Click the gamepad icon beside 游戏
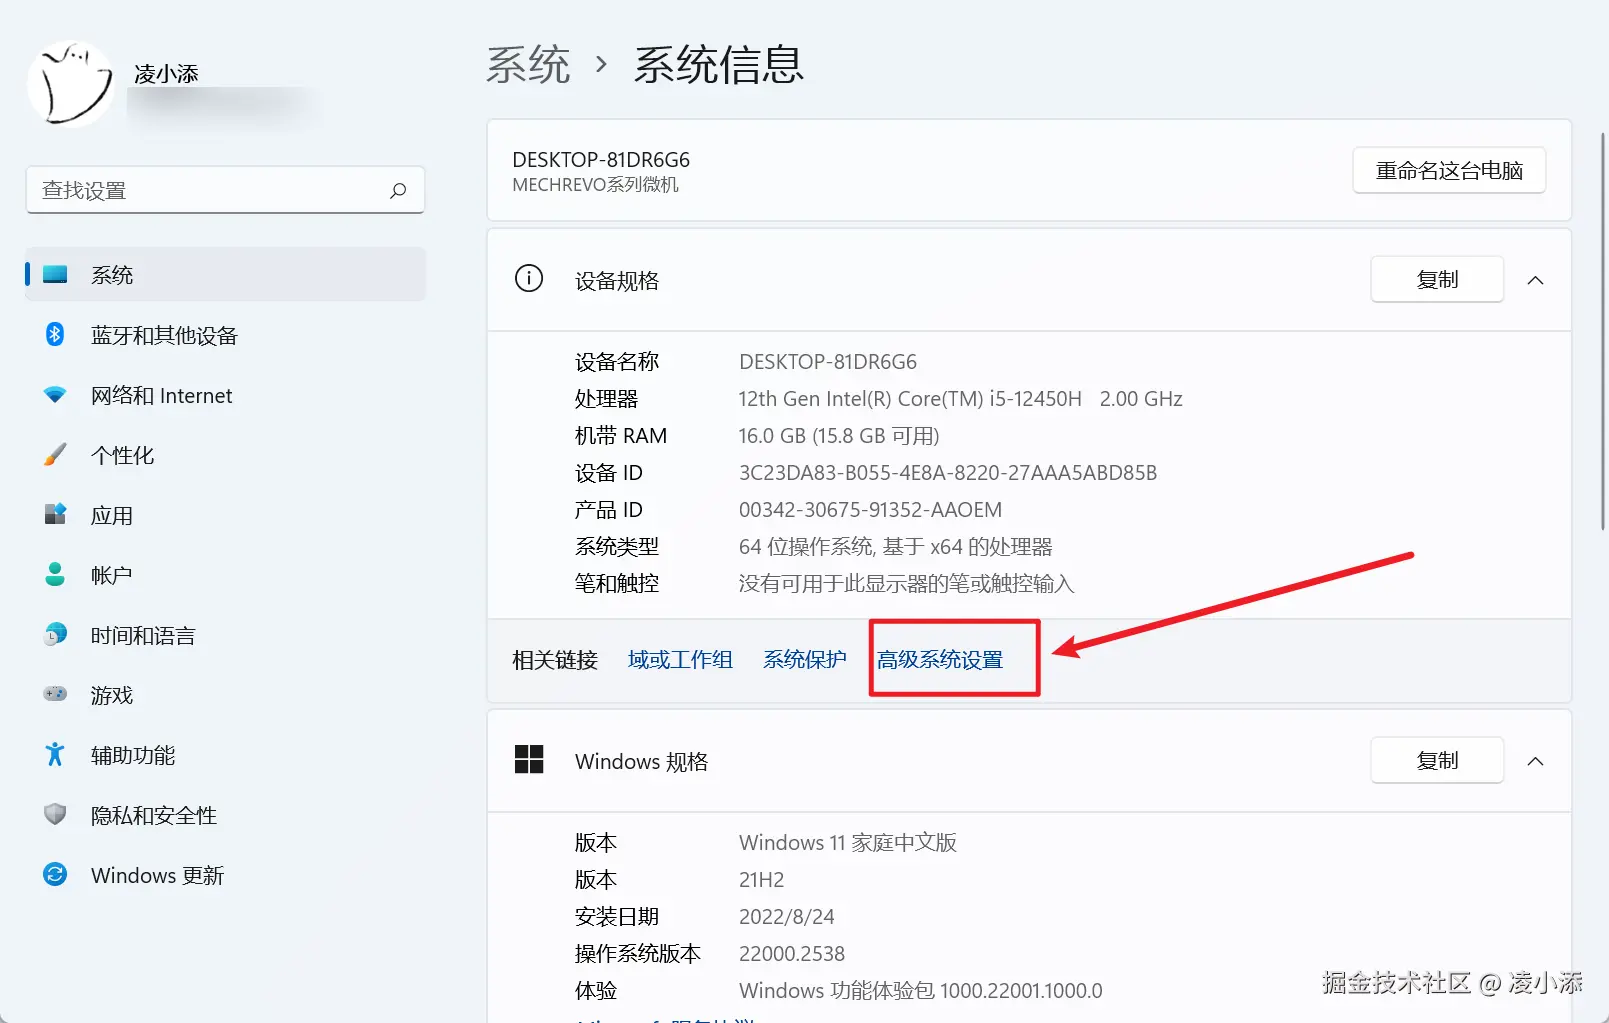1609x1023 pixels. coord(55,694)
